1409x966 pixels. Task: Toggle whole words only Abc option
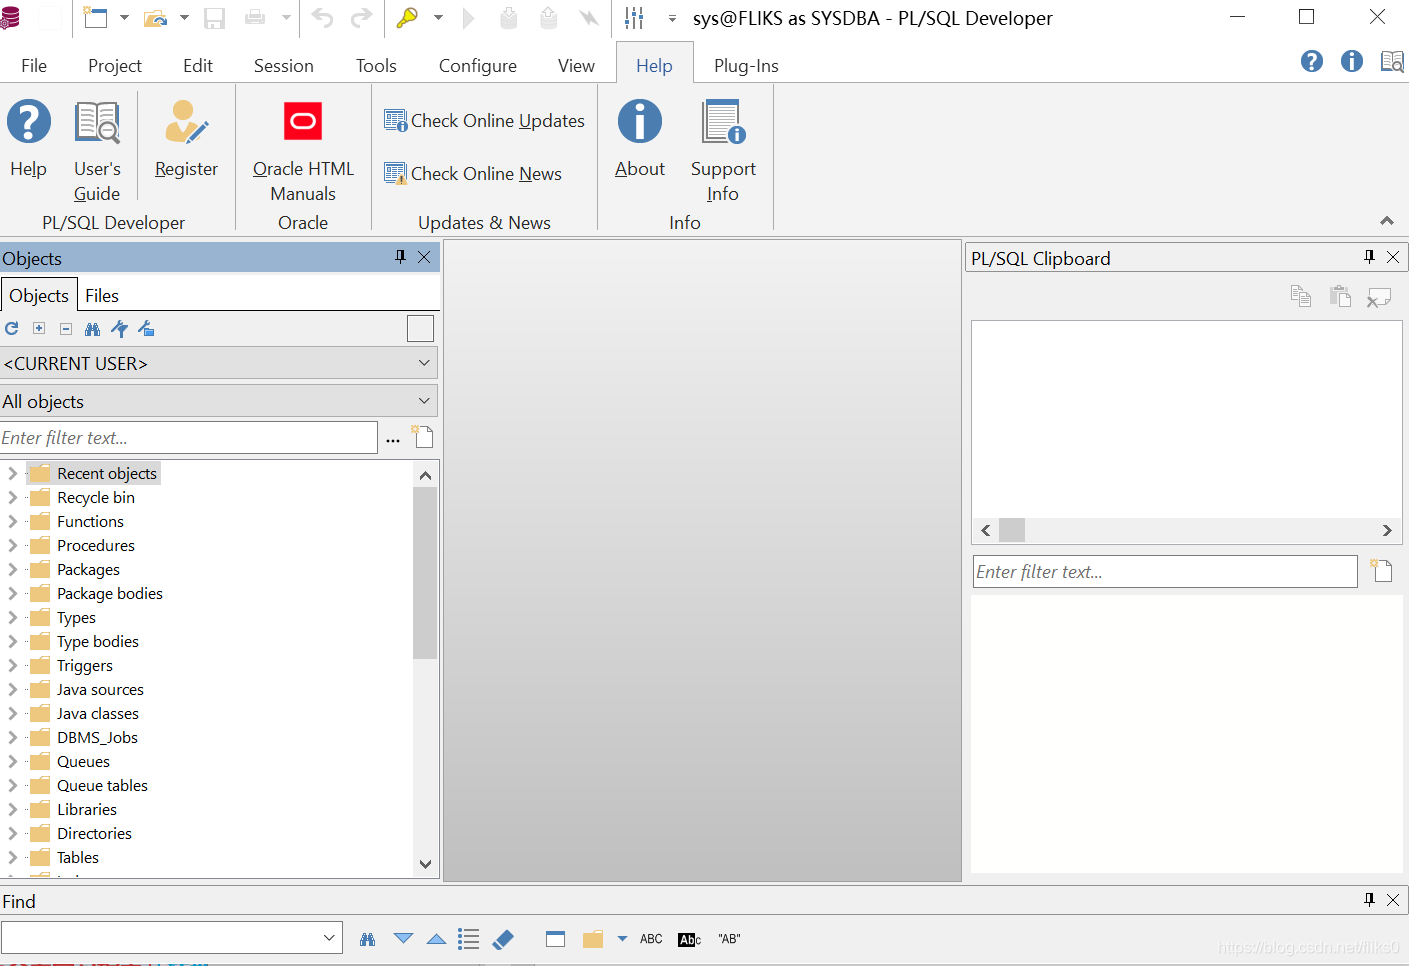tap(690, 939)
